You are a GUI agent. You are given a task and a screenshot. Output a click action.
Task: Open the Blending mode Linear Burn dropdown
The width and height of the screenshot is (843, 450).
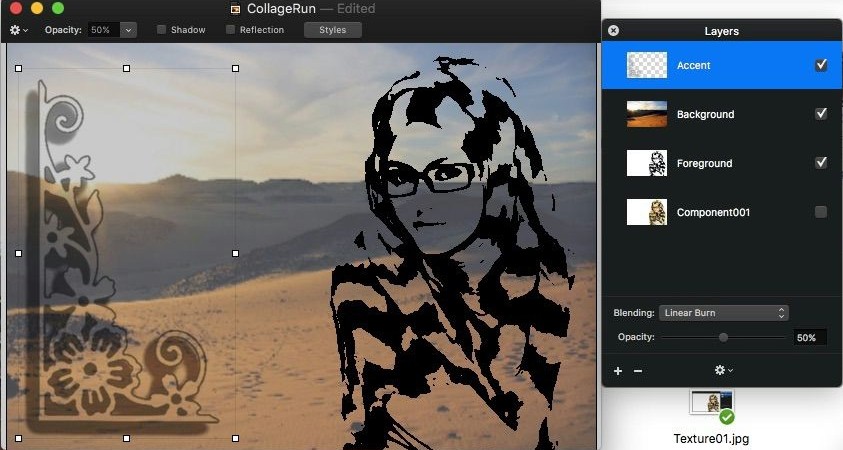724,313
